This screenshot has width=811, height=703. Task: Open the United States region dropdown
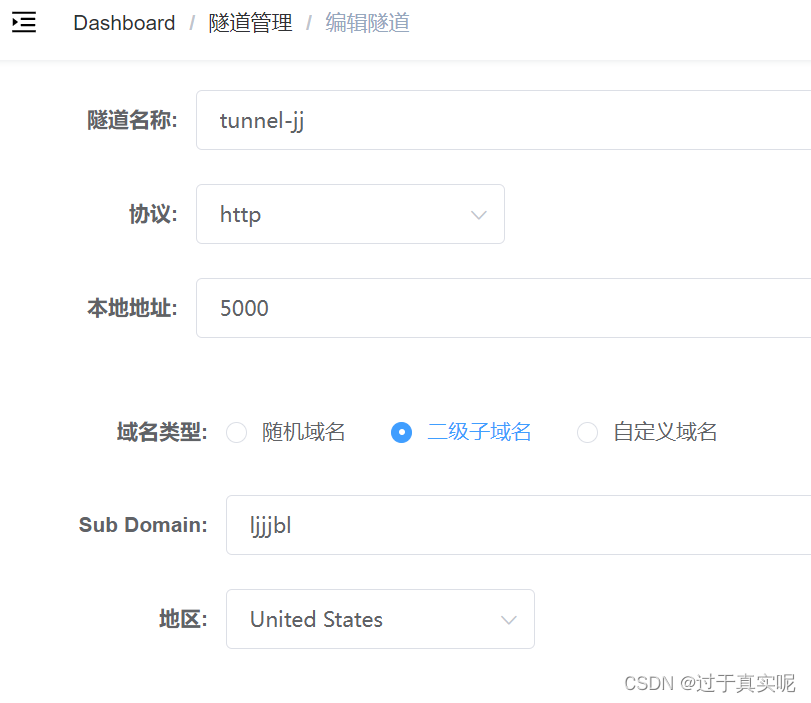380,619
